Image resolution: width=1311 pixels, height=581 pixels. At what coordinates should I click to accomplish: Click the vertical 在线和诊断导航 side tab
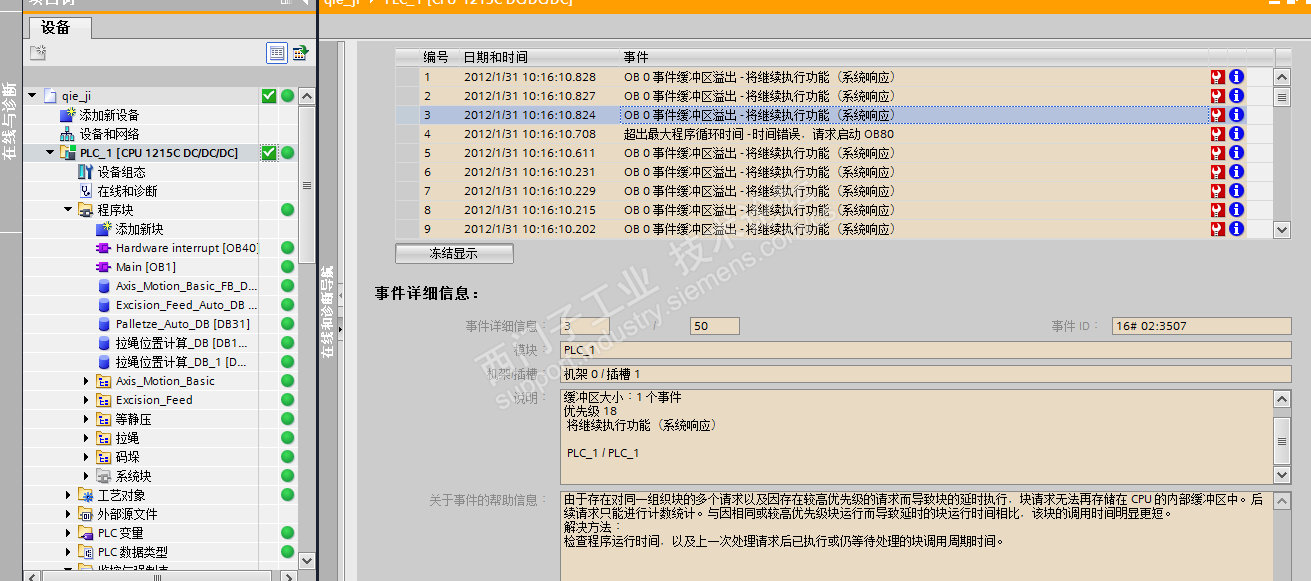pos(327,314)
